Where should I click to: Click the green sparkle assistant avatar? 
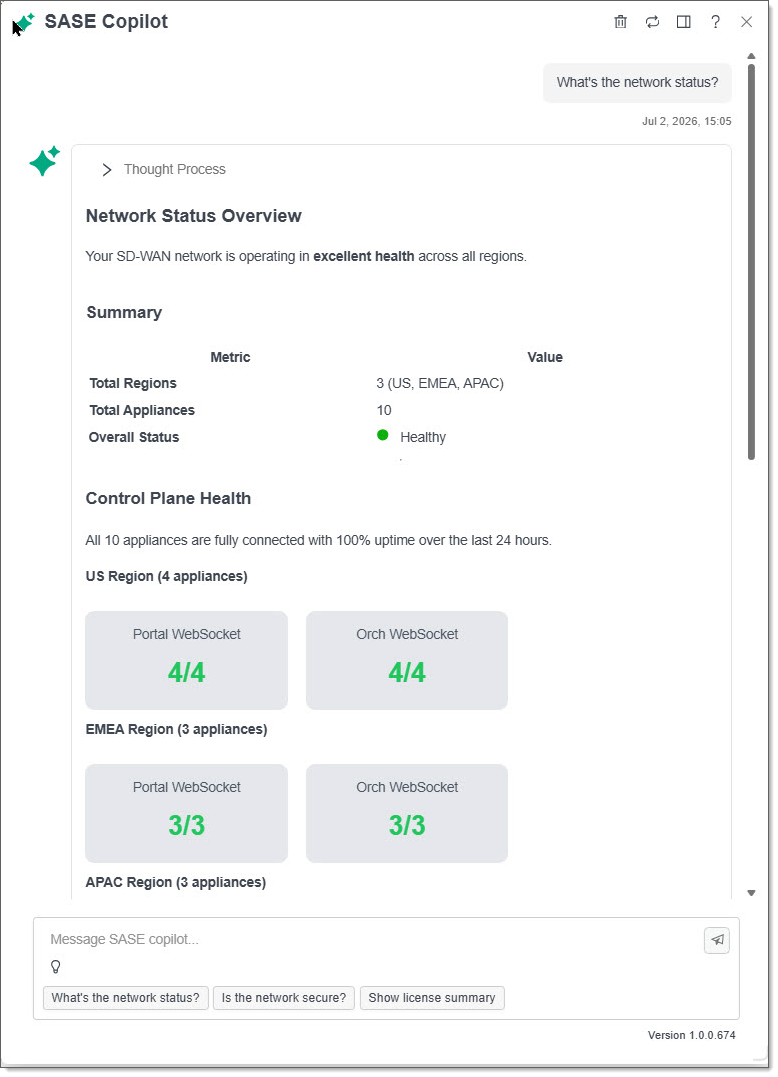coord(45,161)
